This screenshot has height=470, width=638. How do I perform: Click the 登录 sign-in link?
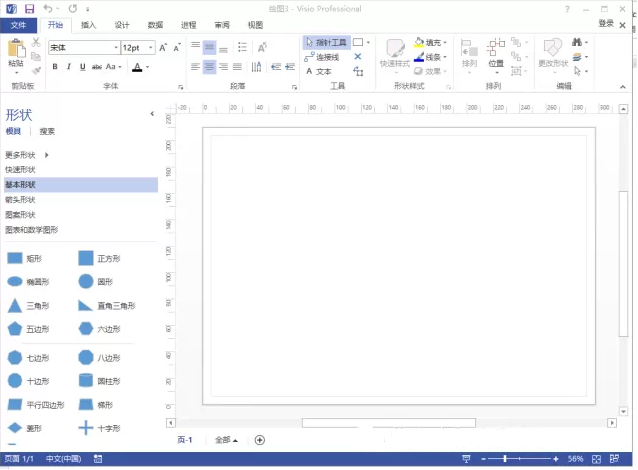606,23
